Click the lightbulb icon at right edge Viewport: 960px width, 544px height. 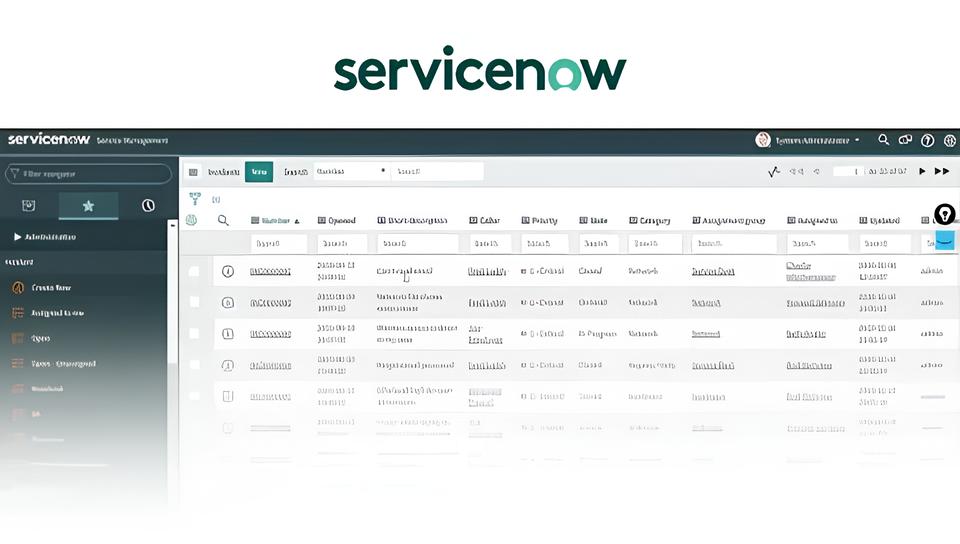[x=945, y=214]
